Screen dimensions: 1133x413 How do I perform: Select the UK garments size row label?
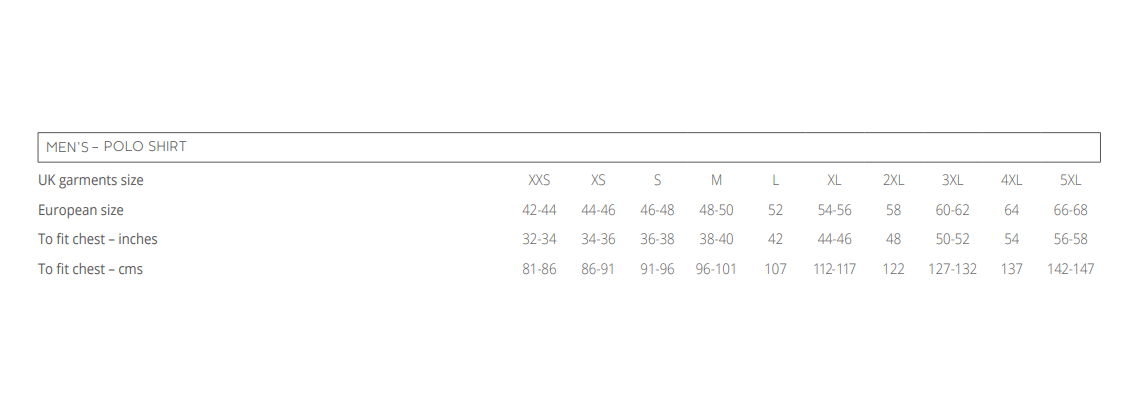[x=91, y=180]
